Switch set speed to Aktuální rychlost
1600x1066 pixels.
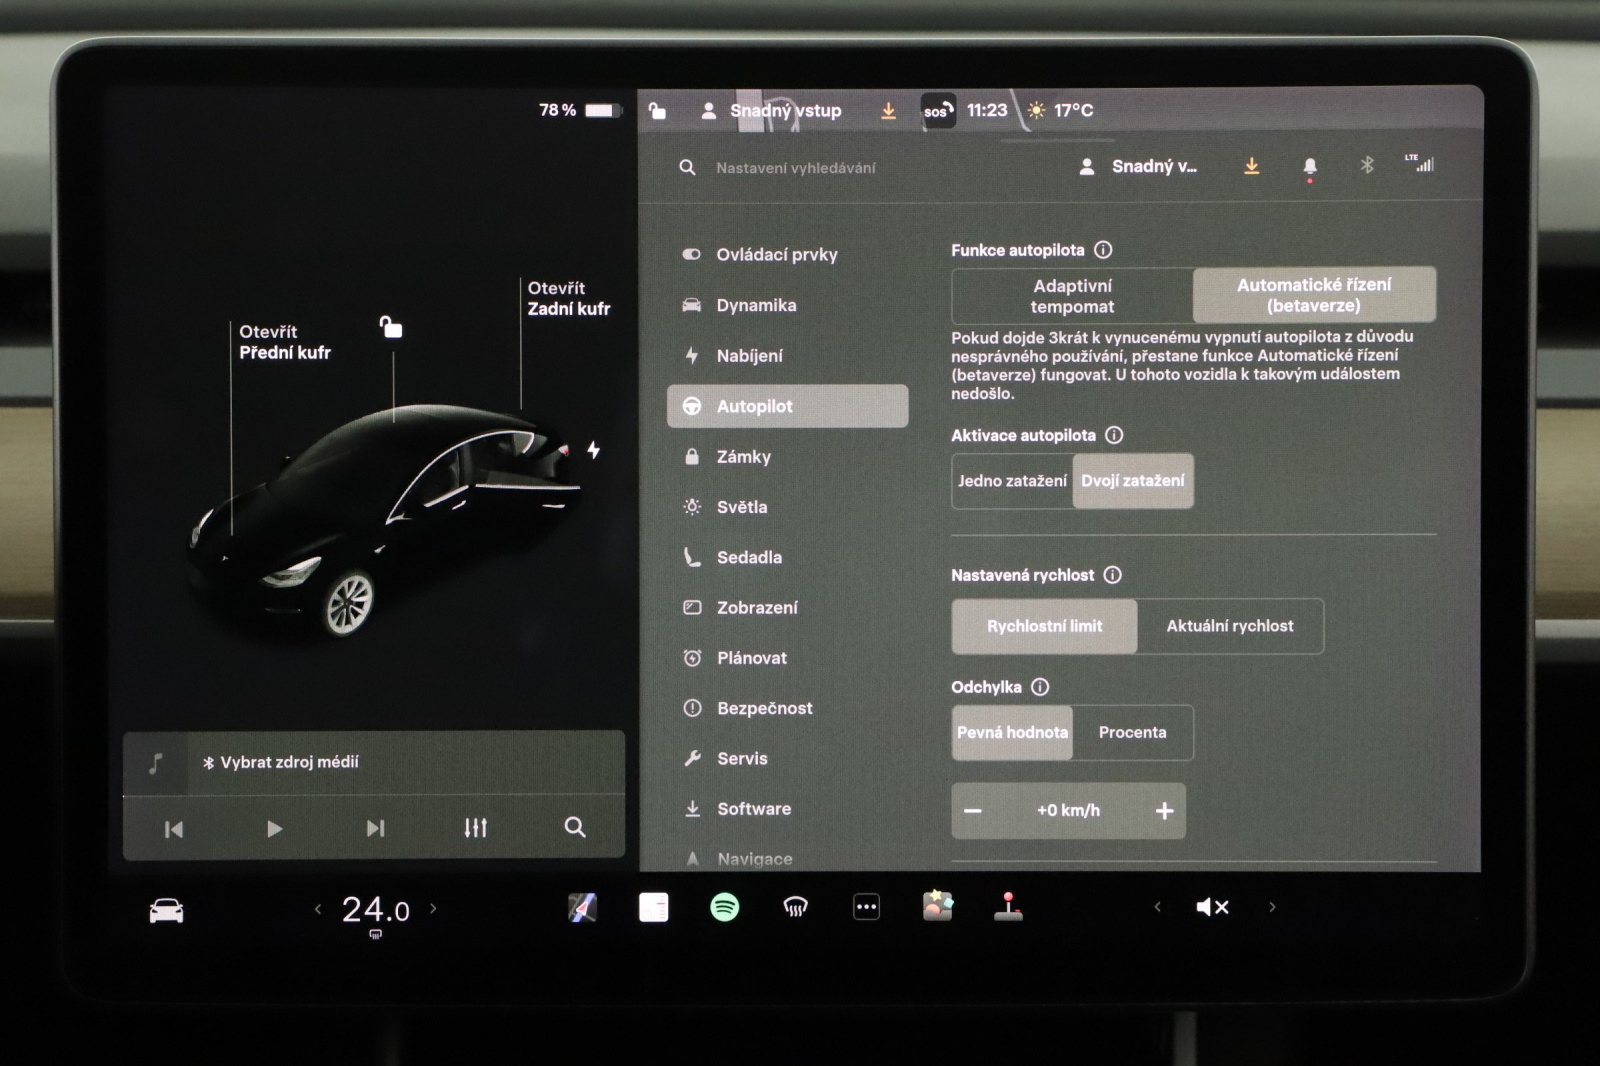pos(1229,626)
